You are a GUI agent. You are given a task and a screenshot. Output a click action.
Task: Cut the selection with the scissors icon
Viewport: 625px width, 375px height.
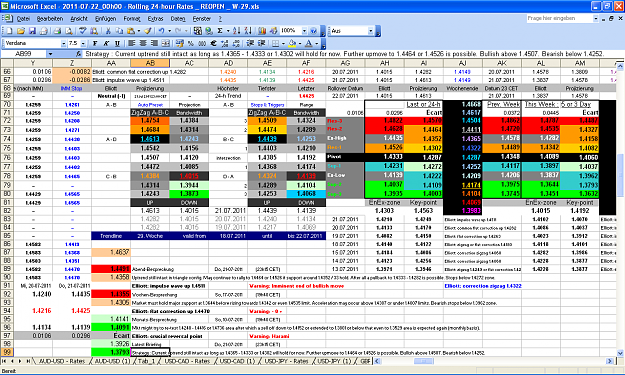[x=108, y=31]
